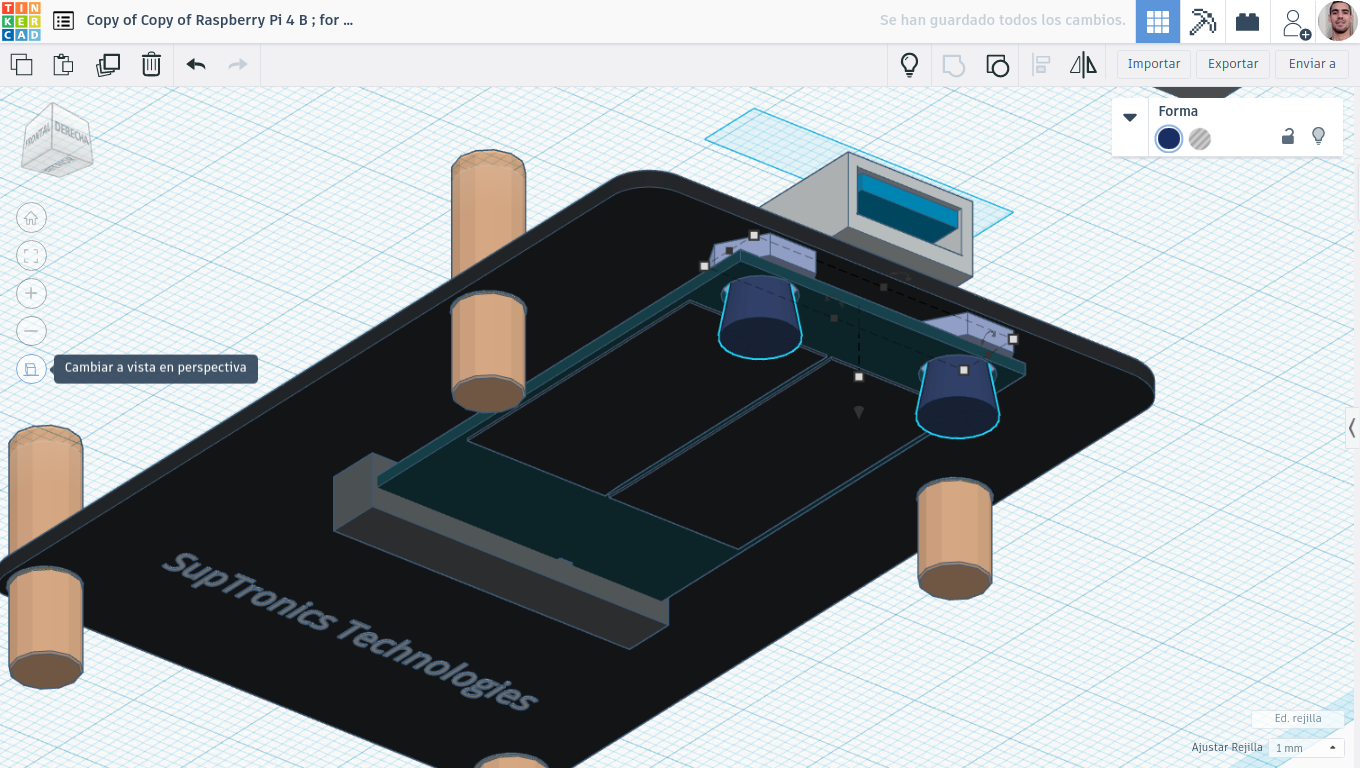The image size is (1360, 768).
Task: Expand the right shapes panel handle
Action: coord(1352,428)
